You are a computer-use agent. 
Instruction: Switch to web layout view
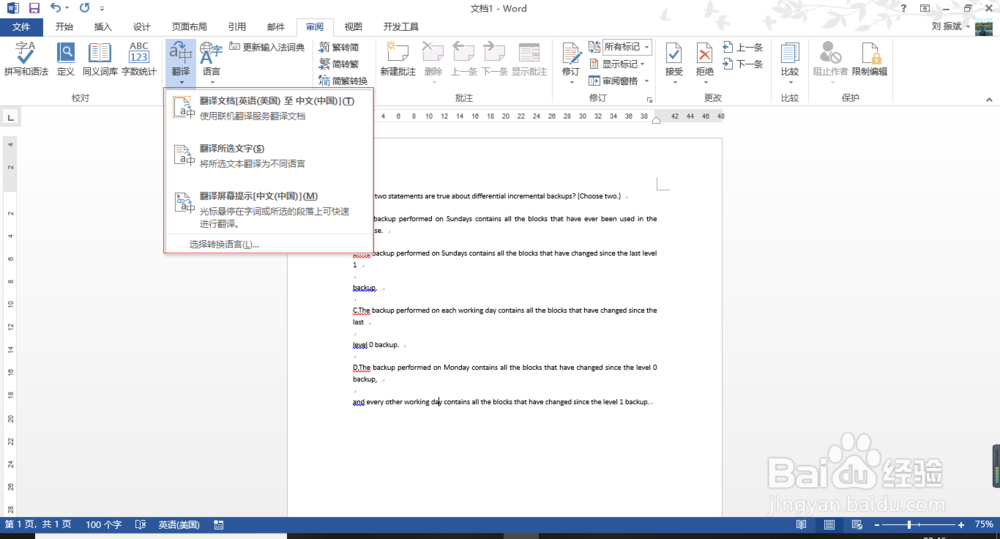(x=857, y=524)
